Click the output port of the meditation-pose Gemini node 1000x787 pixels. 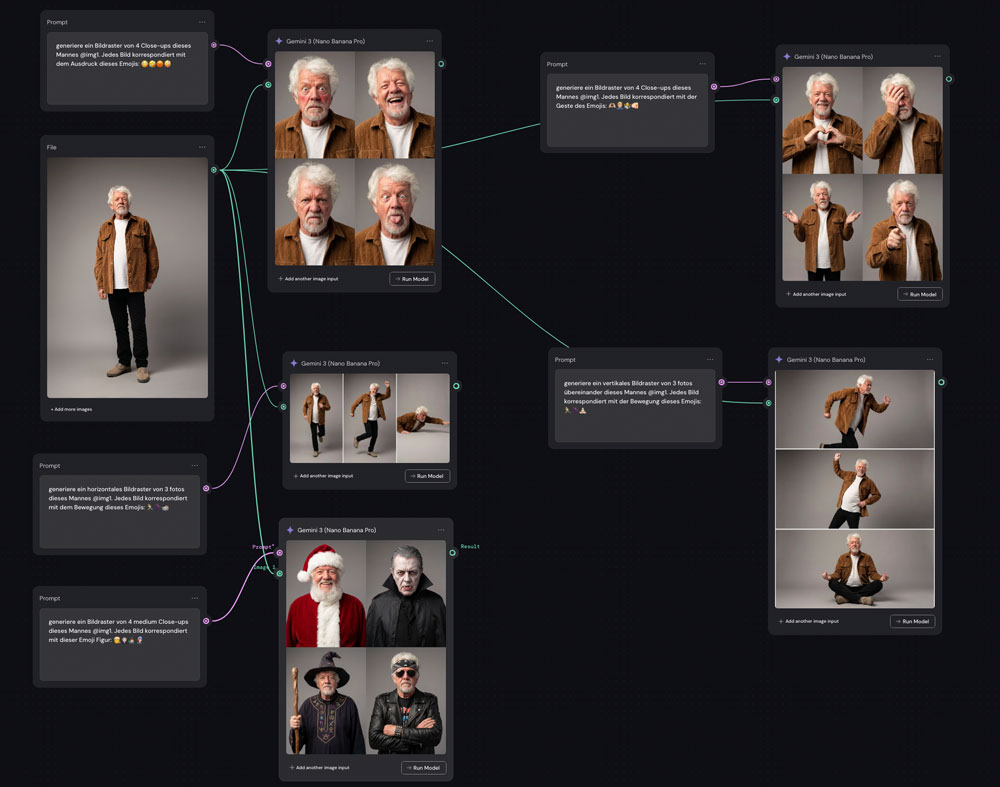click(x=941, y=382)
